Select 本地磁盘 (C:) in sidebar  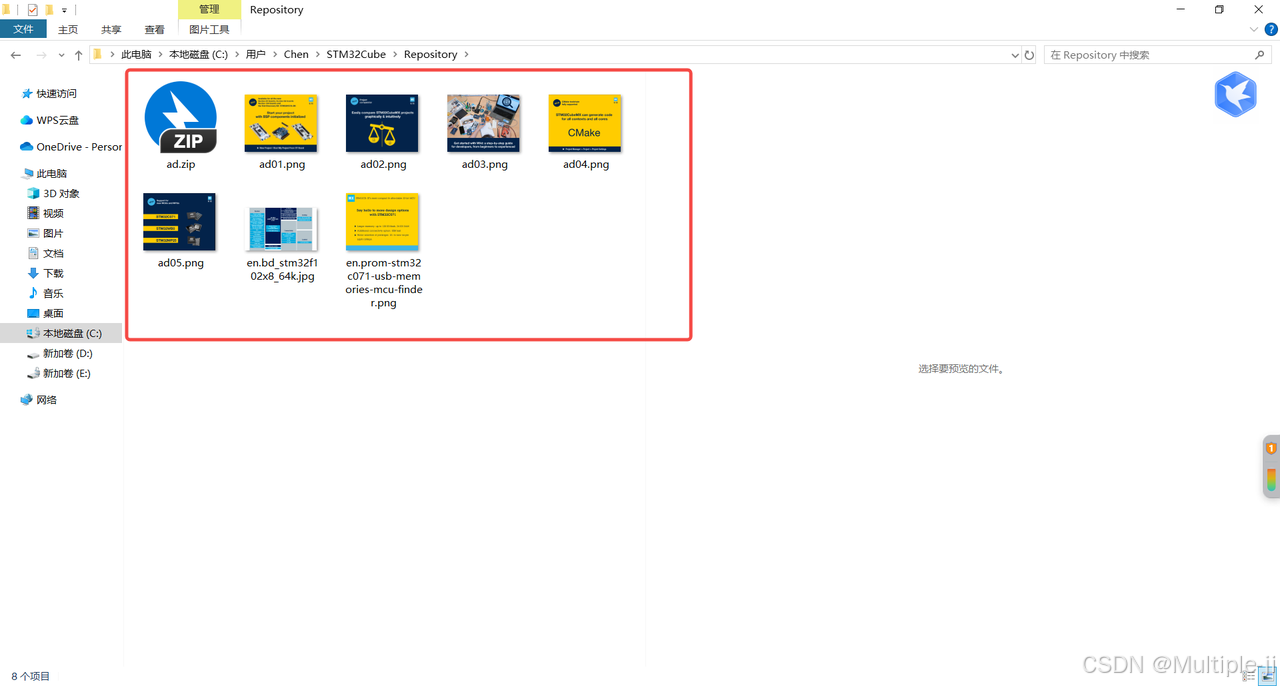(62, 333)
